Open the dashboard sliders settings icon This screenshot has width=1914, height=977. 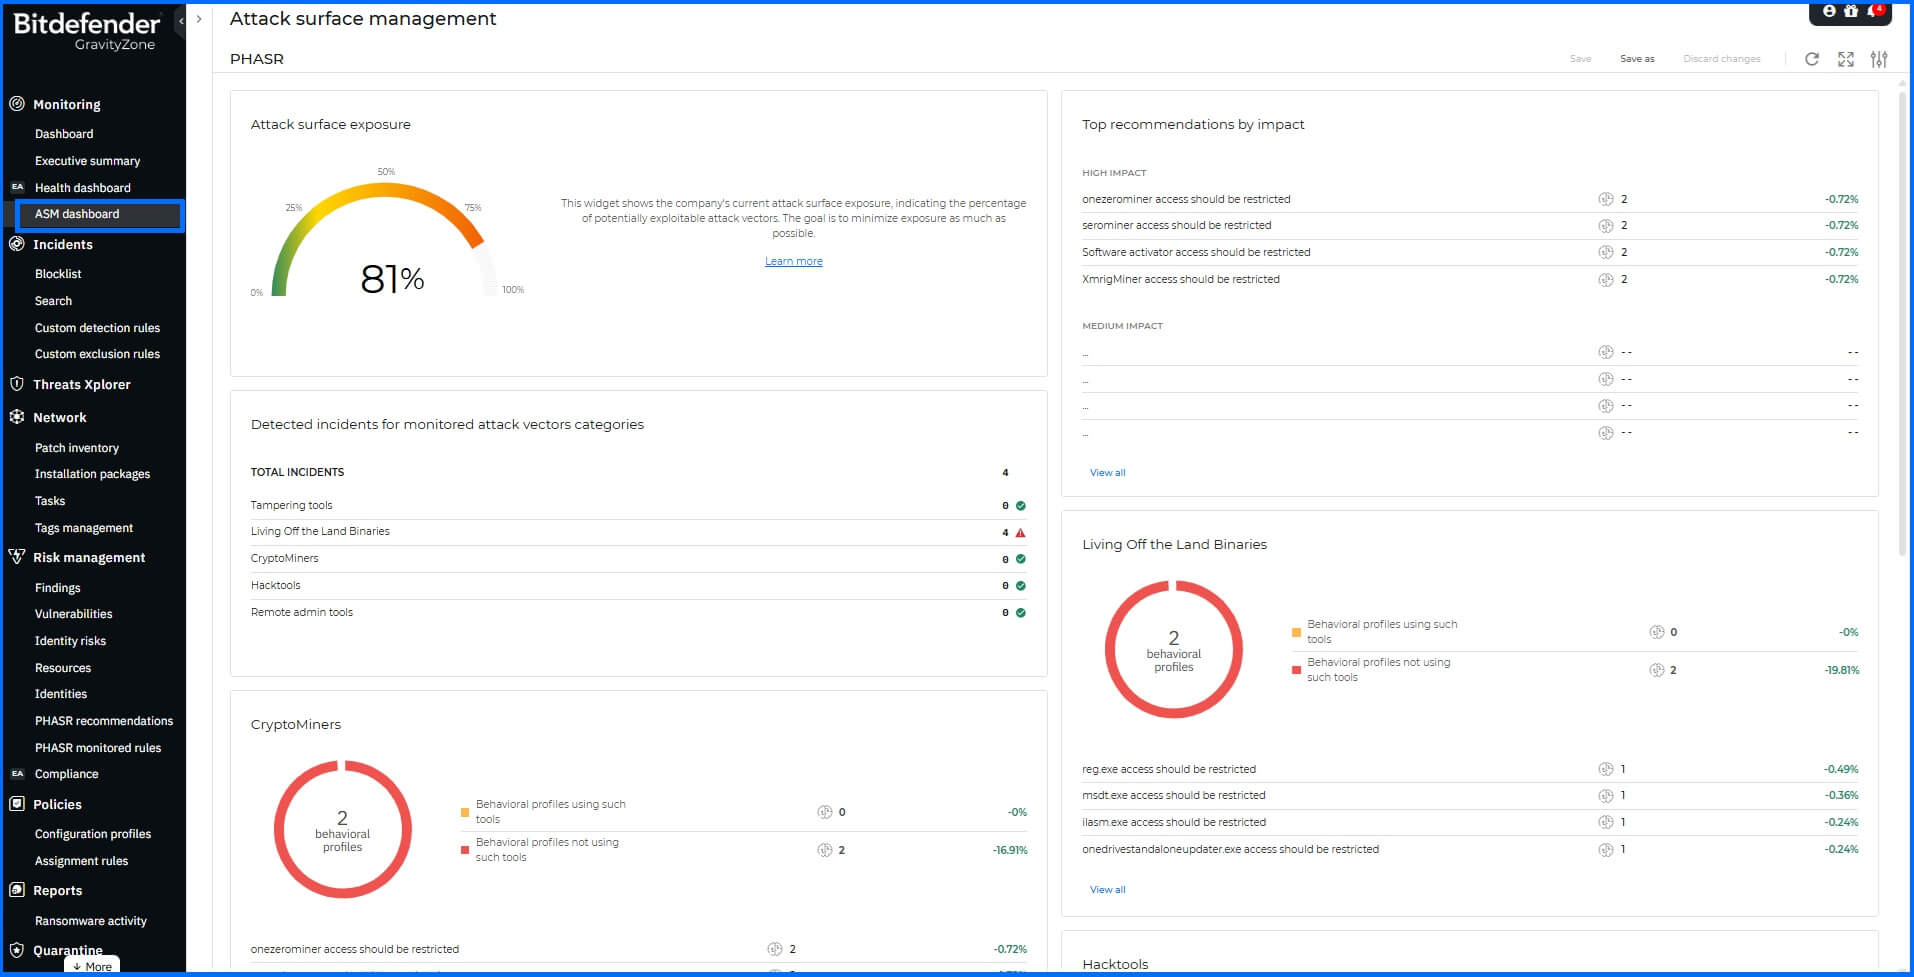tap(1879, 59)
